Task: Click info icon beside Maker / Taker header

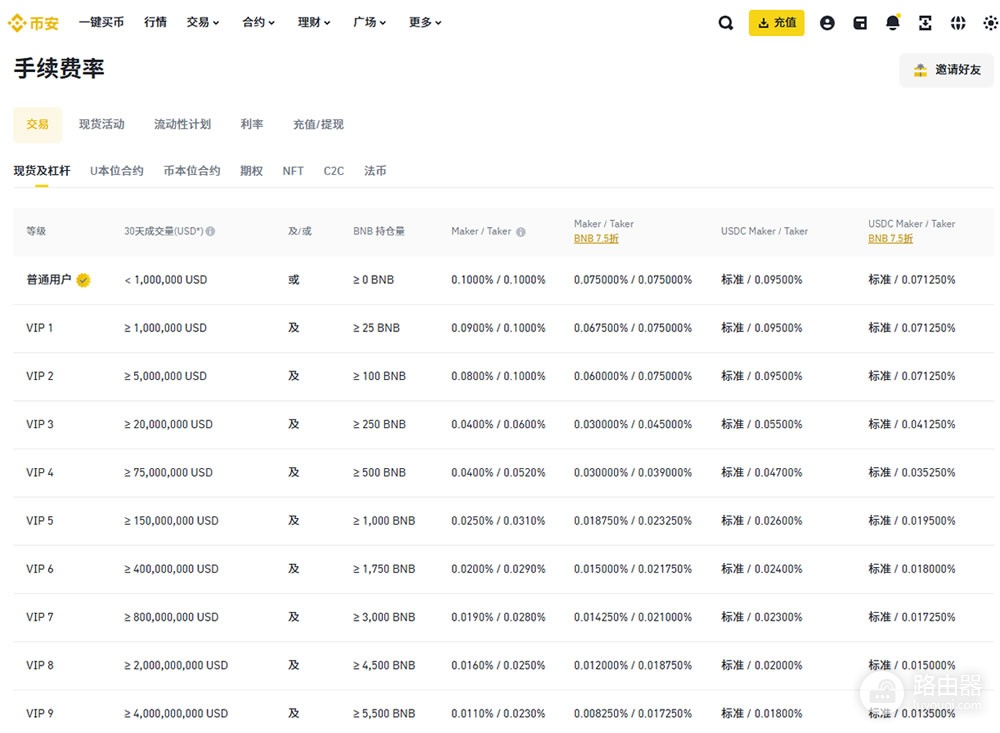Action: click(x=521, y=232)
